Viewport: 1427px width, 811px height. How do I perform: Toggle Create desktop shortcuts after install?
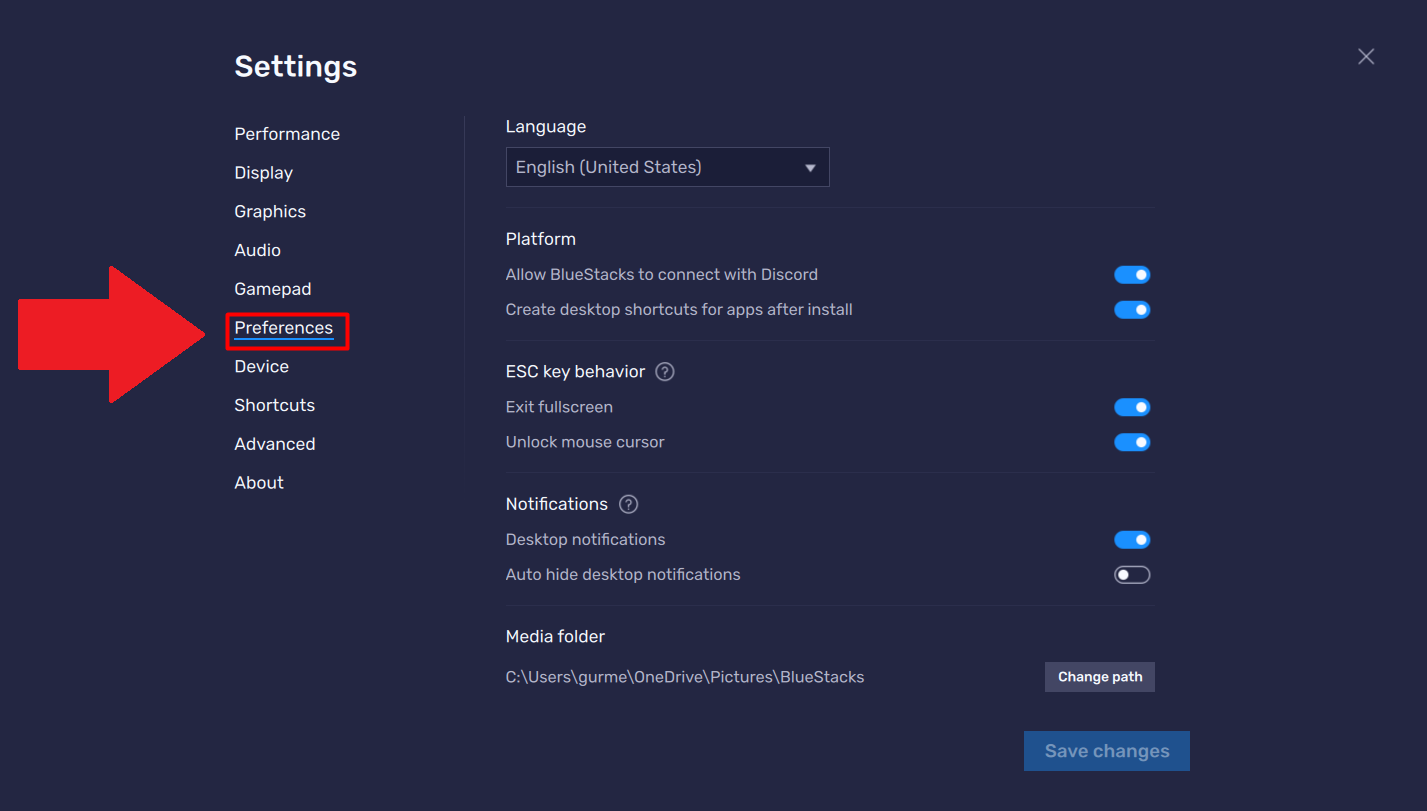pos(1132,310)
